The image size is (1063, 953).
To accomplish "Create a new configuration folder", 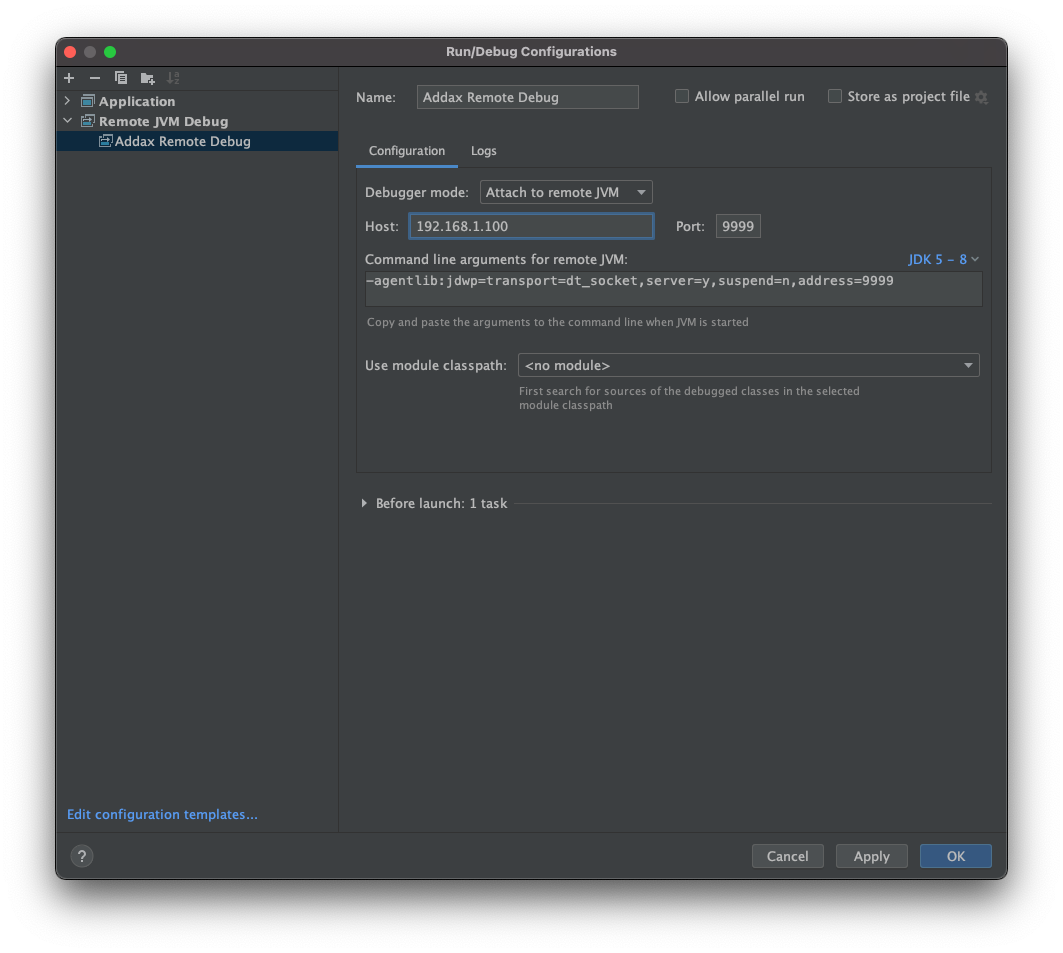I will click(x=146, y=77).
